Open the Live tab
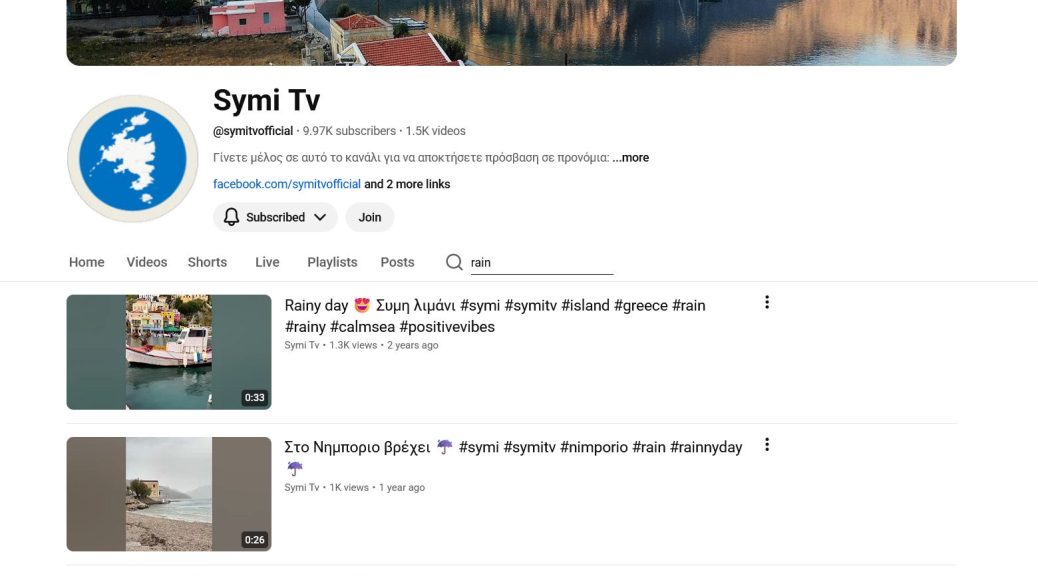Screen dimensions: 1038x576 point(267,262)
